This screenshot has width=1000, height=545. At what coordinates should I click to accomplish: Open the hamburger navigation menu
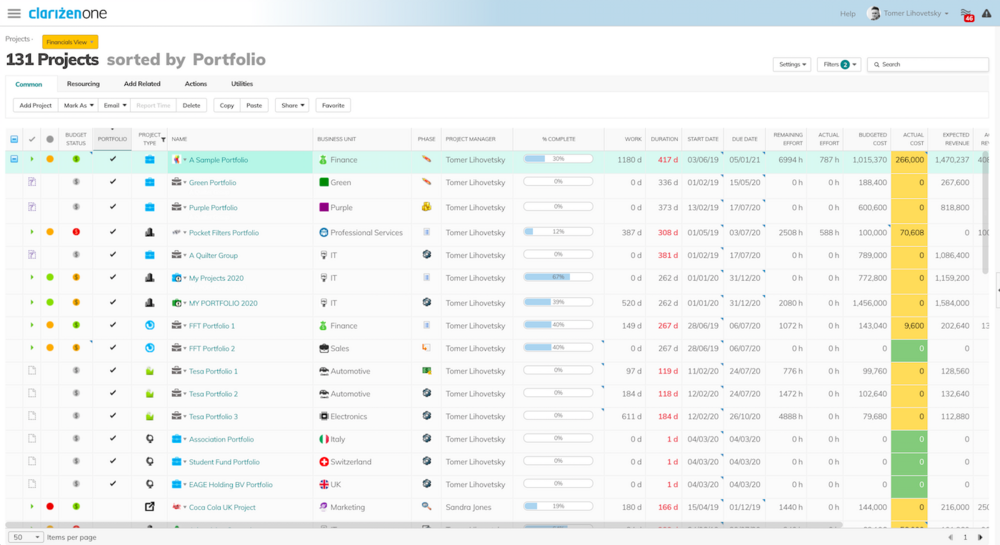click(x=13, y=13)
